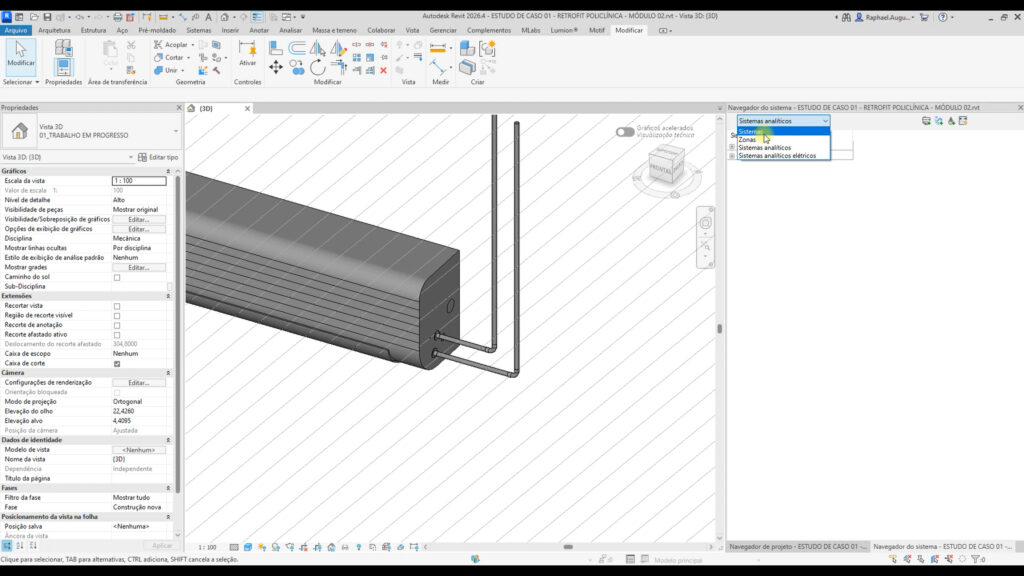Screen dimensions: 1024x576
Task: Open the Arquivo menu
Action: point(16,30)
